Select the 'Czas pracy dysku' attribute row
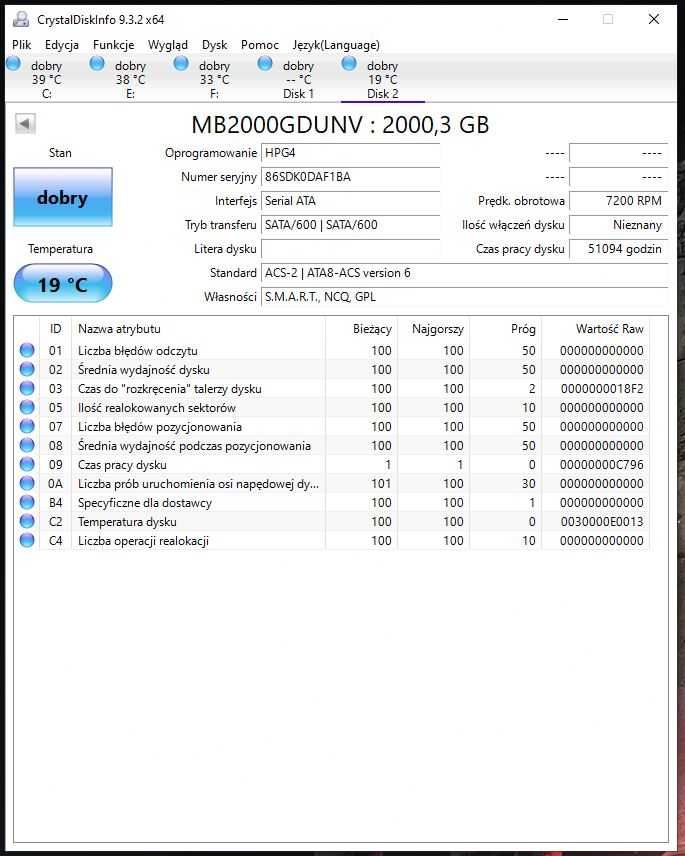Screen dimensions: 685x856 (332, 465)
